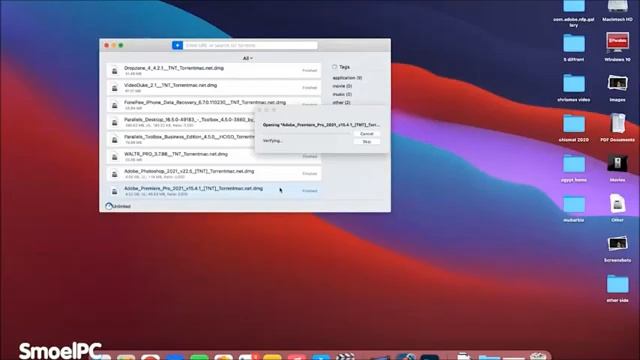The height and width of the screenshot is (360, 640).
Task: Open the All filter dropdown
Action: (247, 58)
